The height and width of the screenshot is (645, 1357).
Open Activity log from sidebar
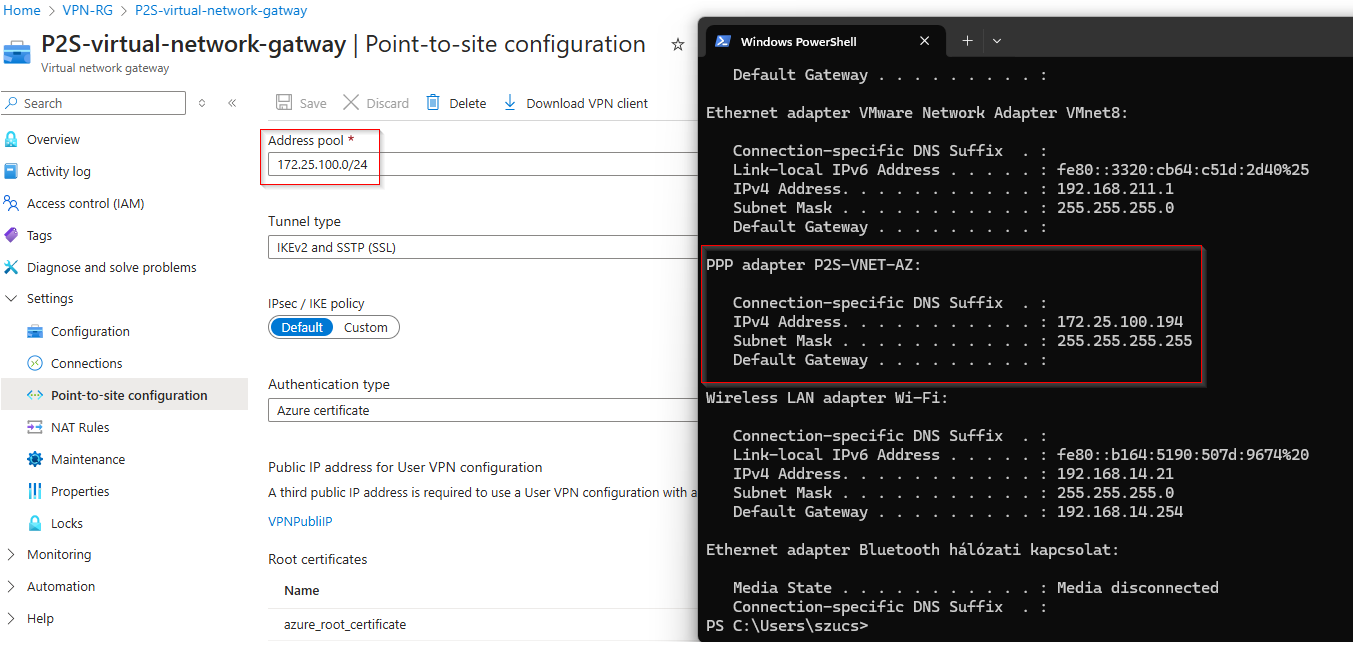pyautogui.click(x=58, y=171)
